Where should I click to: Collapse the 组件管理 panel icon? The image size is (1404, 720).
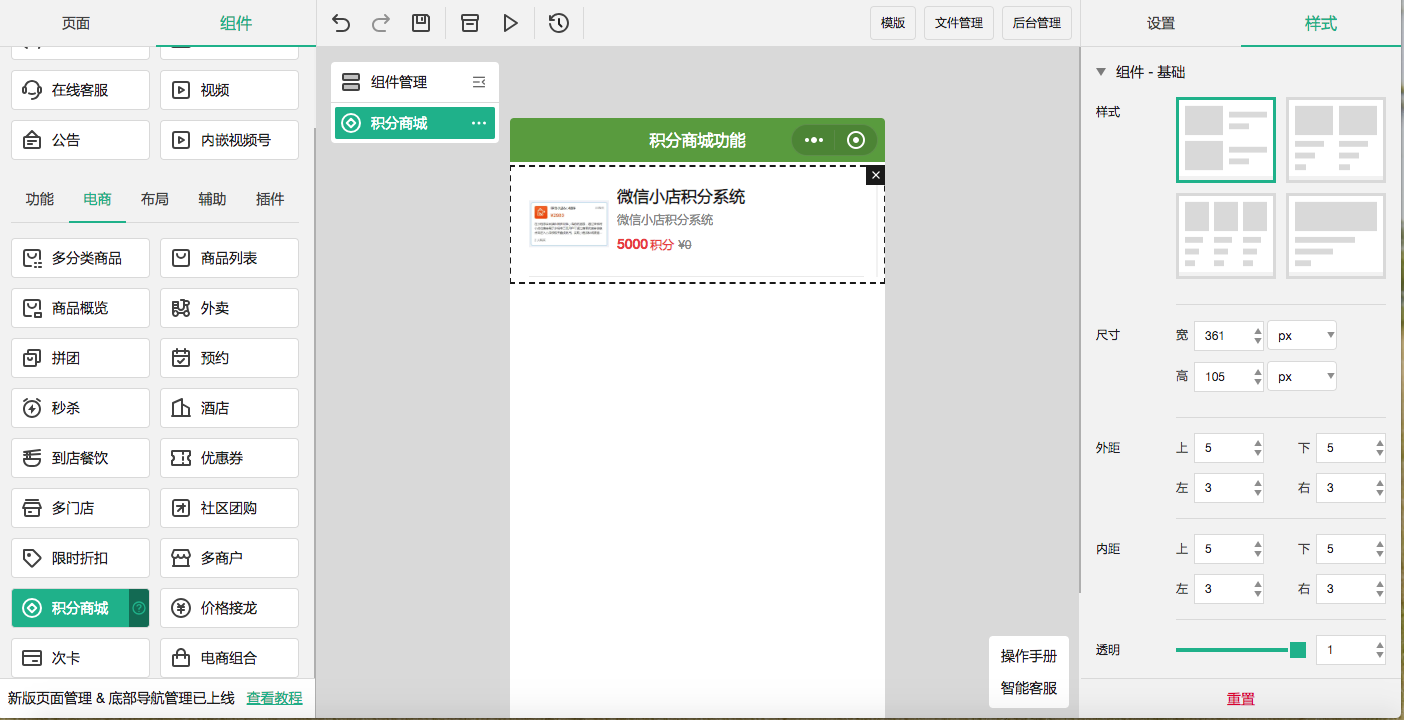(479, 82)
